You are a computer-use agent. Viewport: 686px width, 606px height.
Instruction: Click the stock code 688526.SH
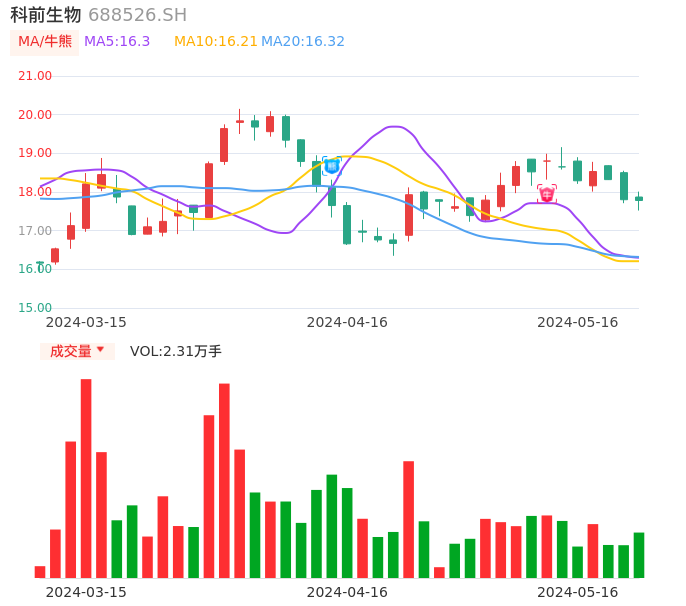137,15
